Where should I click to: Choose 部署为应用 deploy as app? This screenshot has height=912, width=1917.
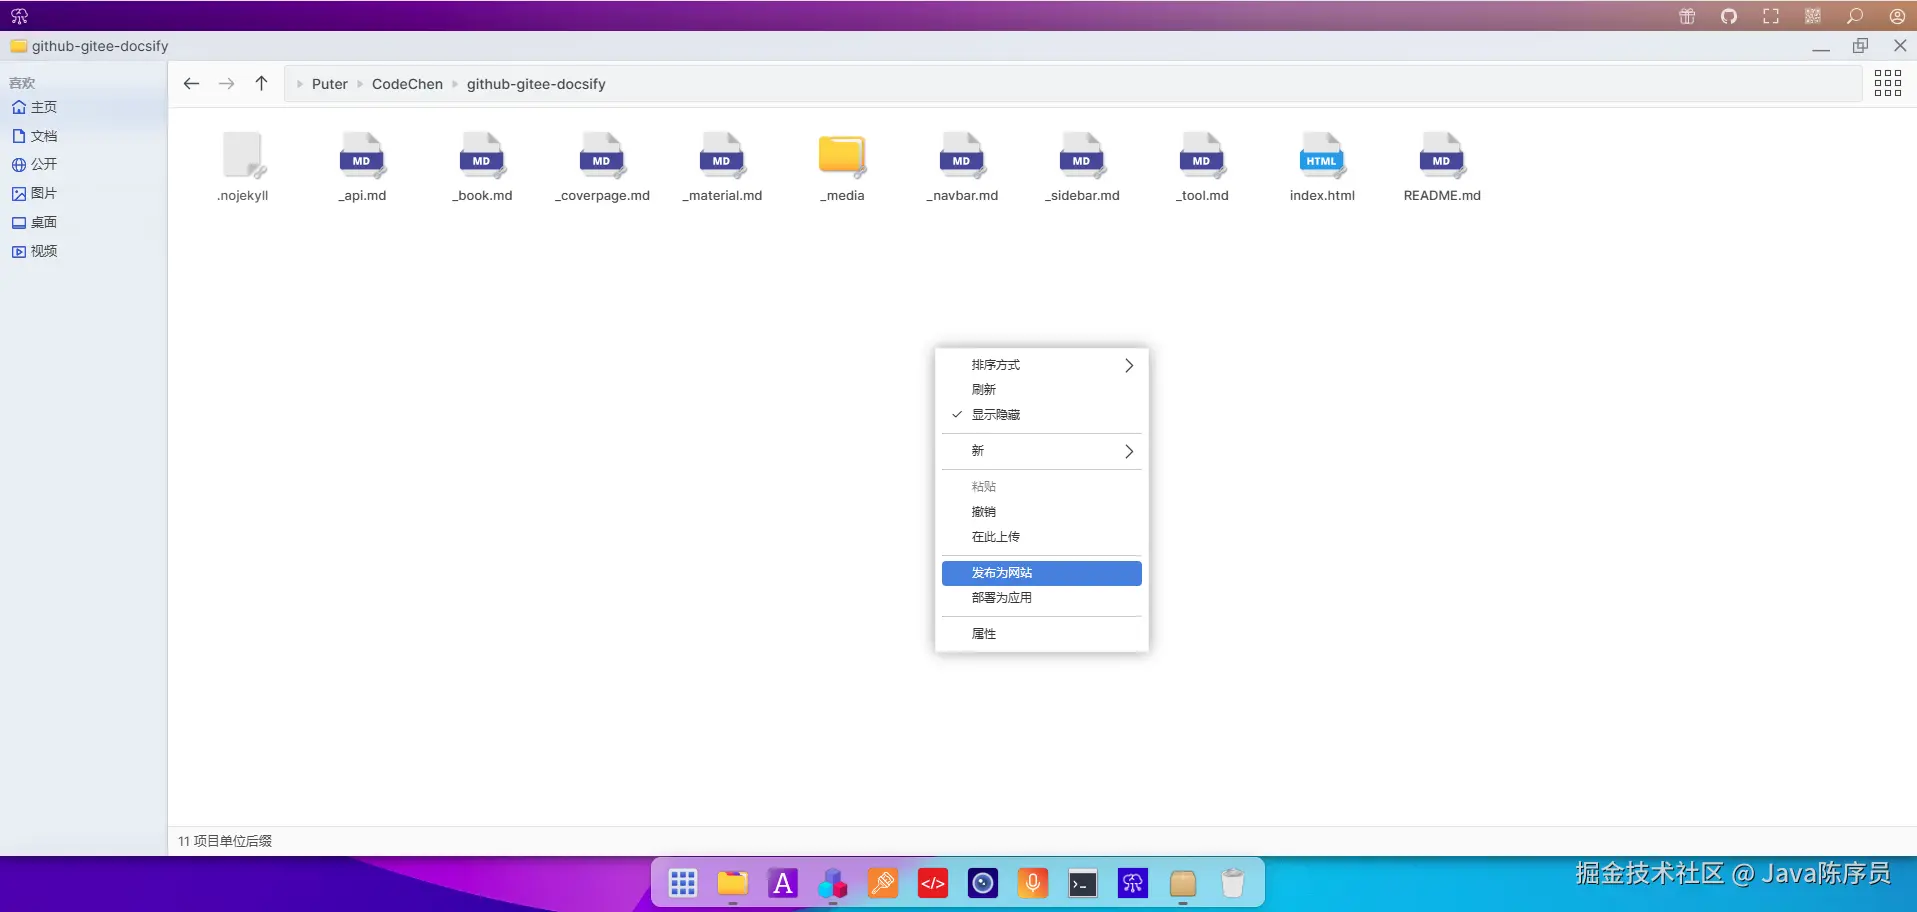[1041, 598]
